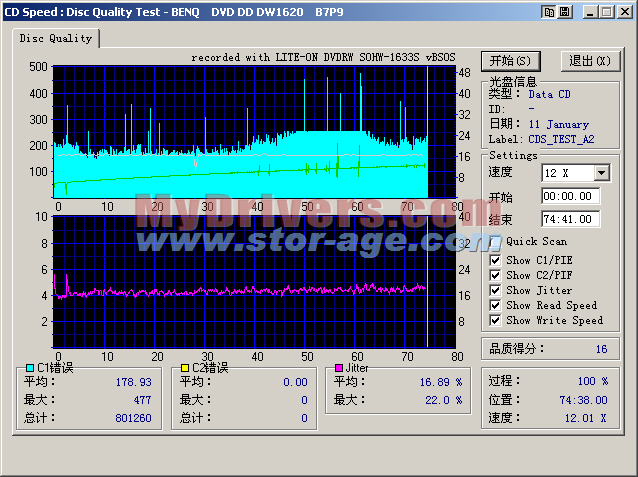Click the copy-to-clipboard icon in title bar
This screenshot has height=477, width=638.
point(549,11)
